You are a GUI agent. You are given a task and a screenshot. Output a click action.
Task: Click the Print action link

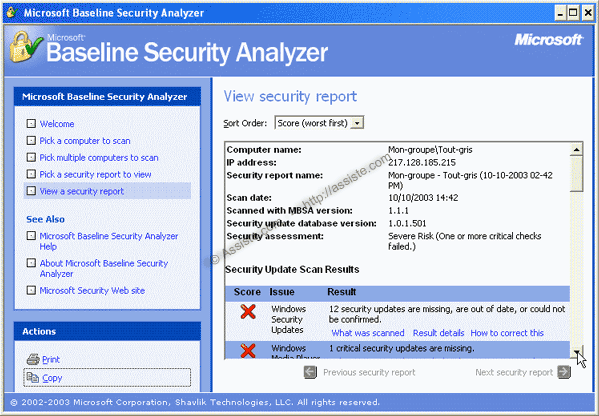point(51,359)
